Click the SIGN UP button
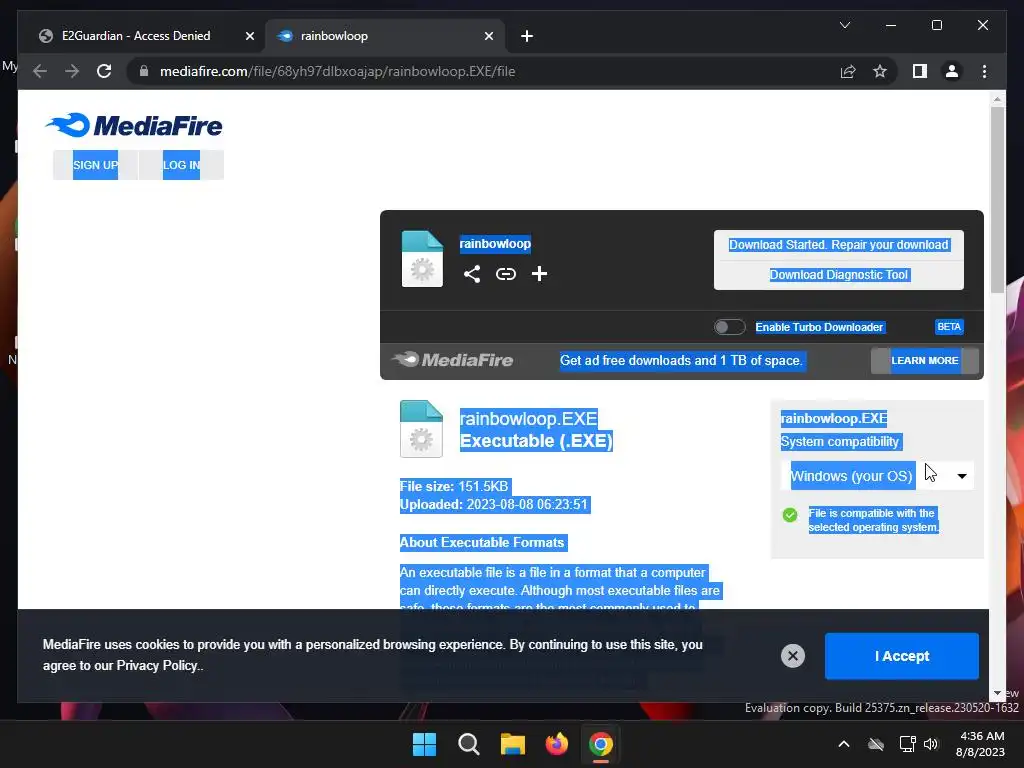 coord(95,165)
